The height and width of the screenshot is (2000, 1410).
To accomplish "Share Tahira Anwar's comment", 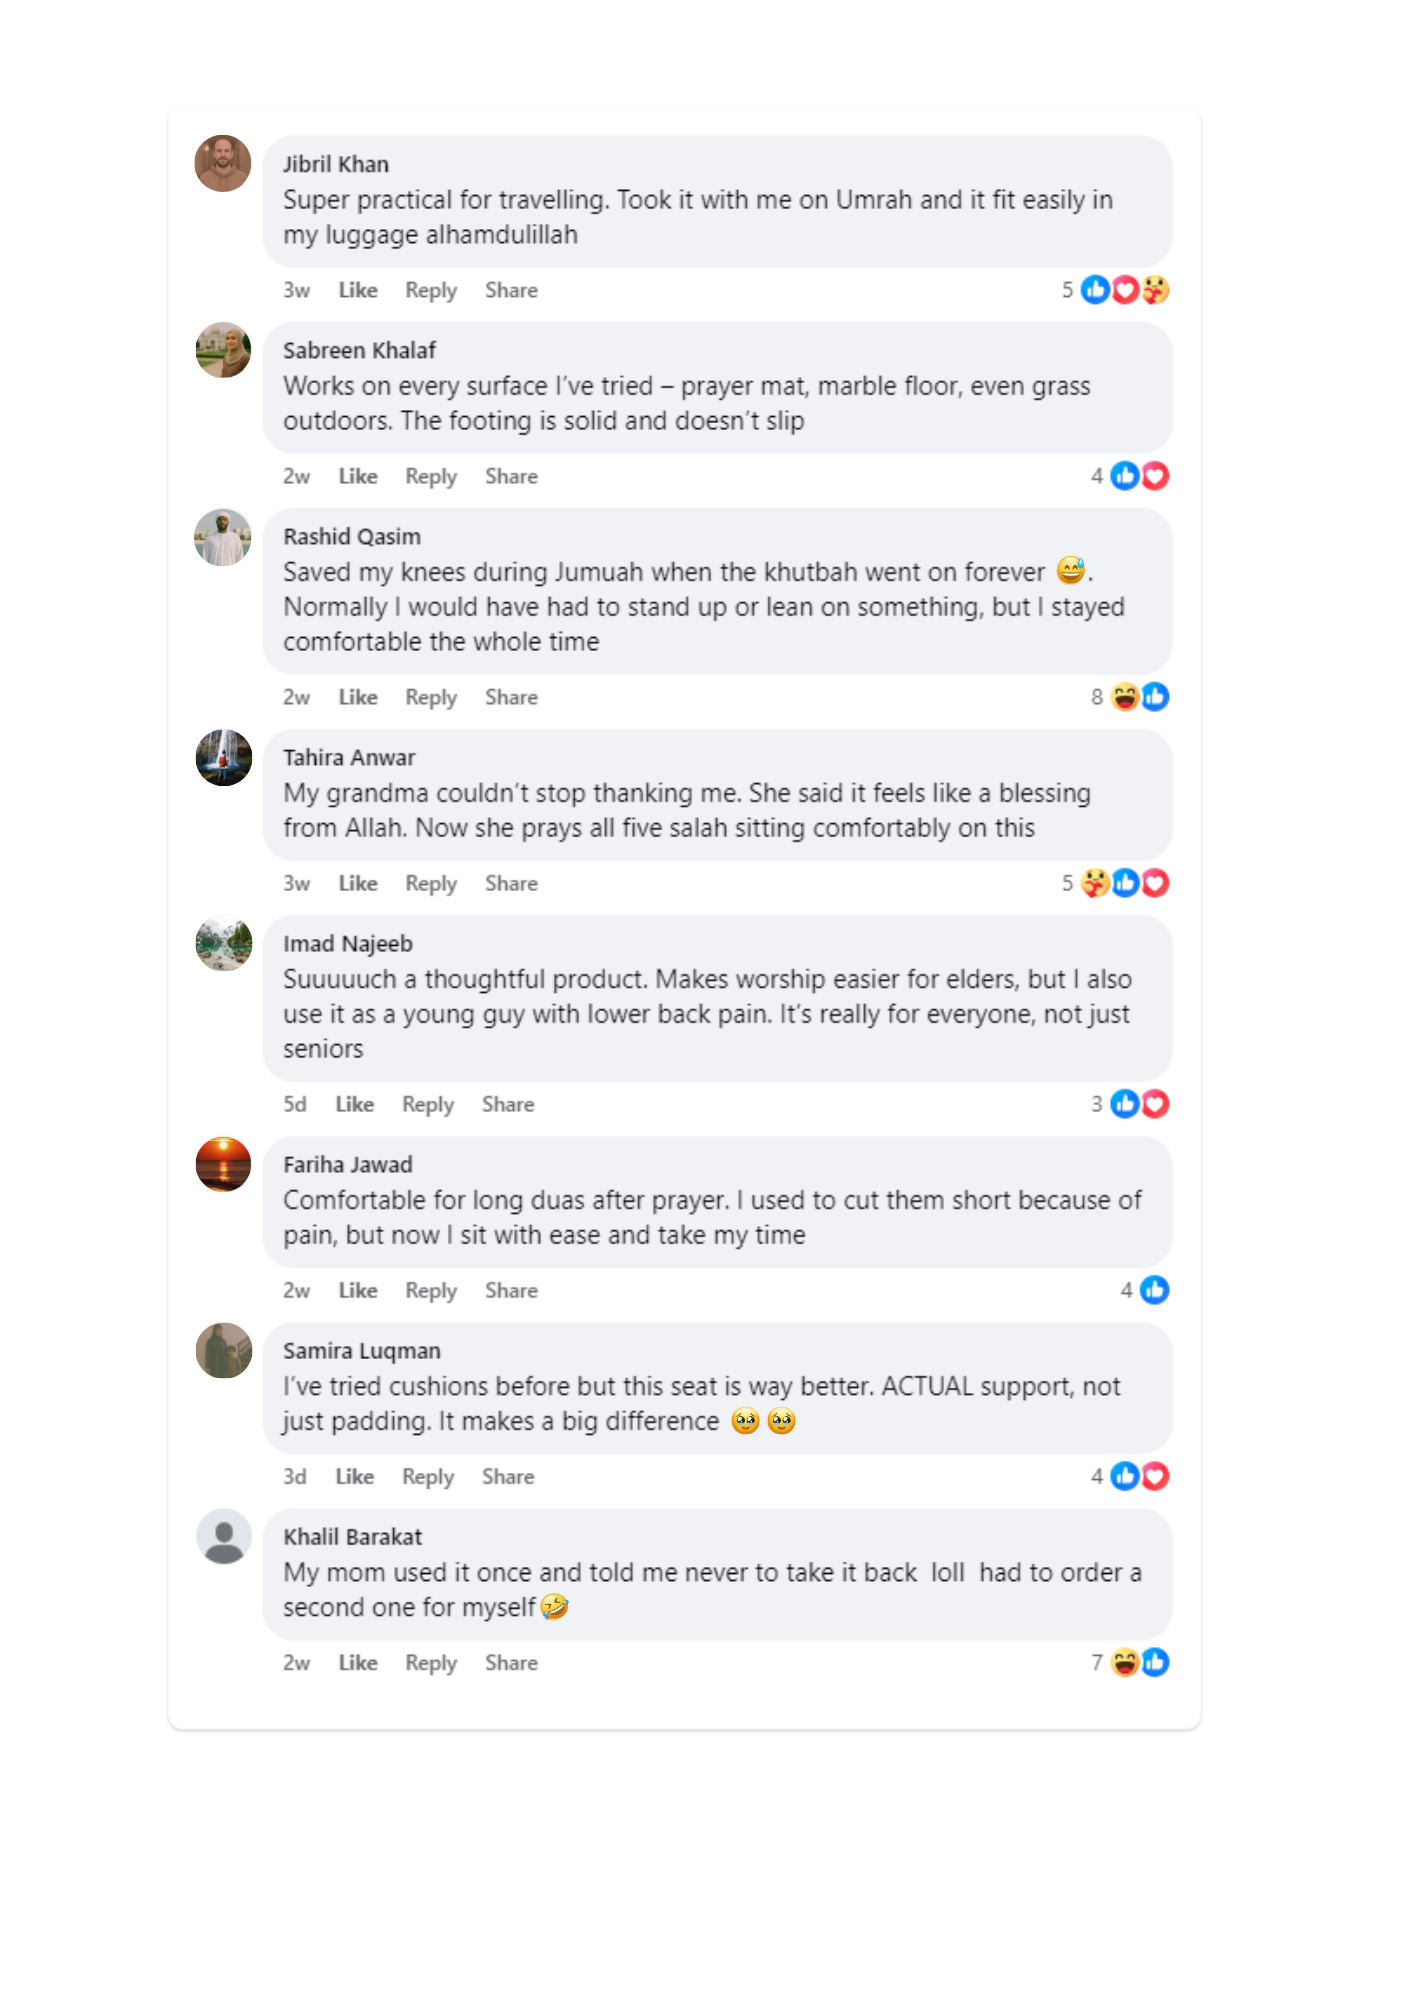I will coord(511,883).
